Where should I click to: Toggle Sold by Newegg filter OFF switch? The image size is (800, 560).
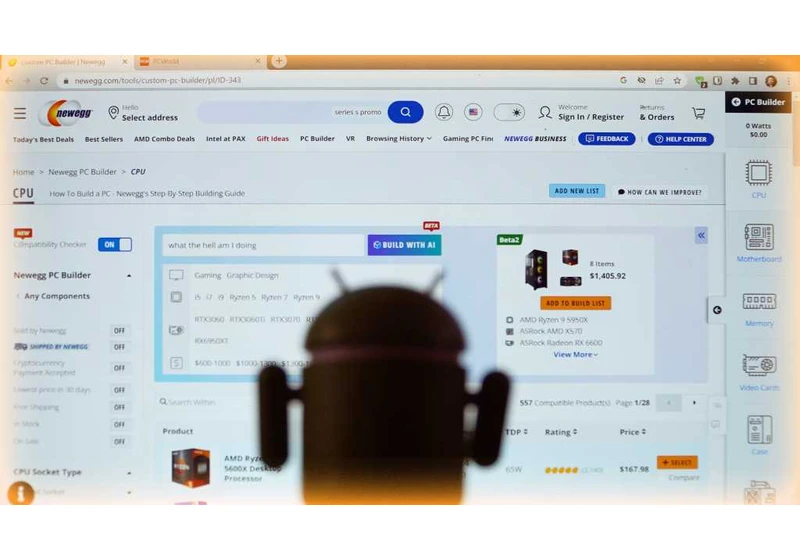pos(119,330)
